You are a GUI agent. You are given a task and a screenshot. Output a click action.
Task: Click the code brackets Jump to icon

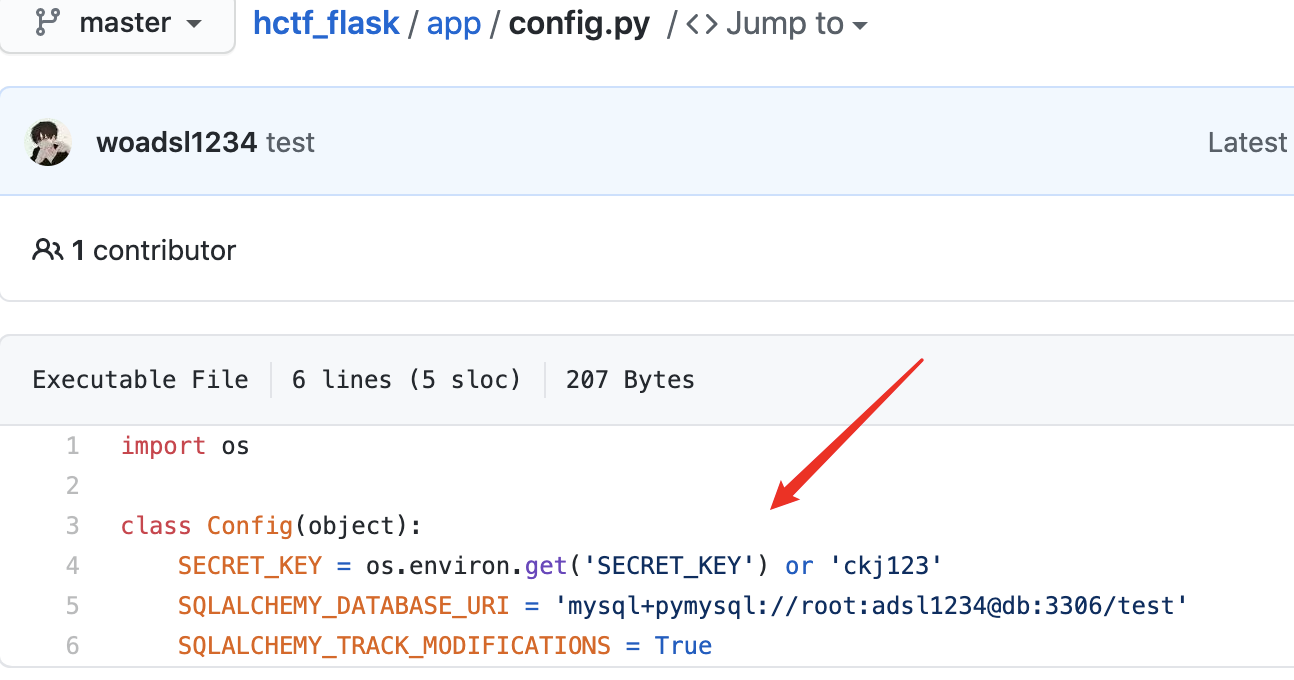(x=702, y=24)
